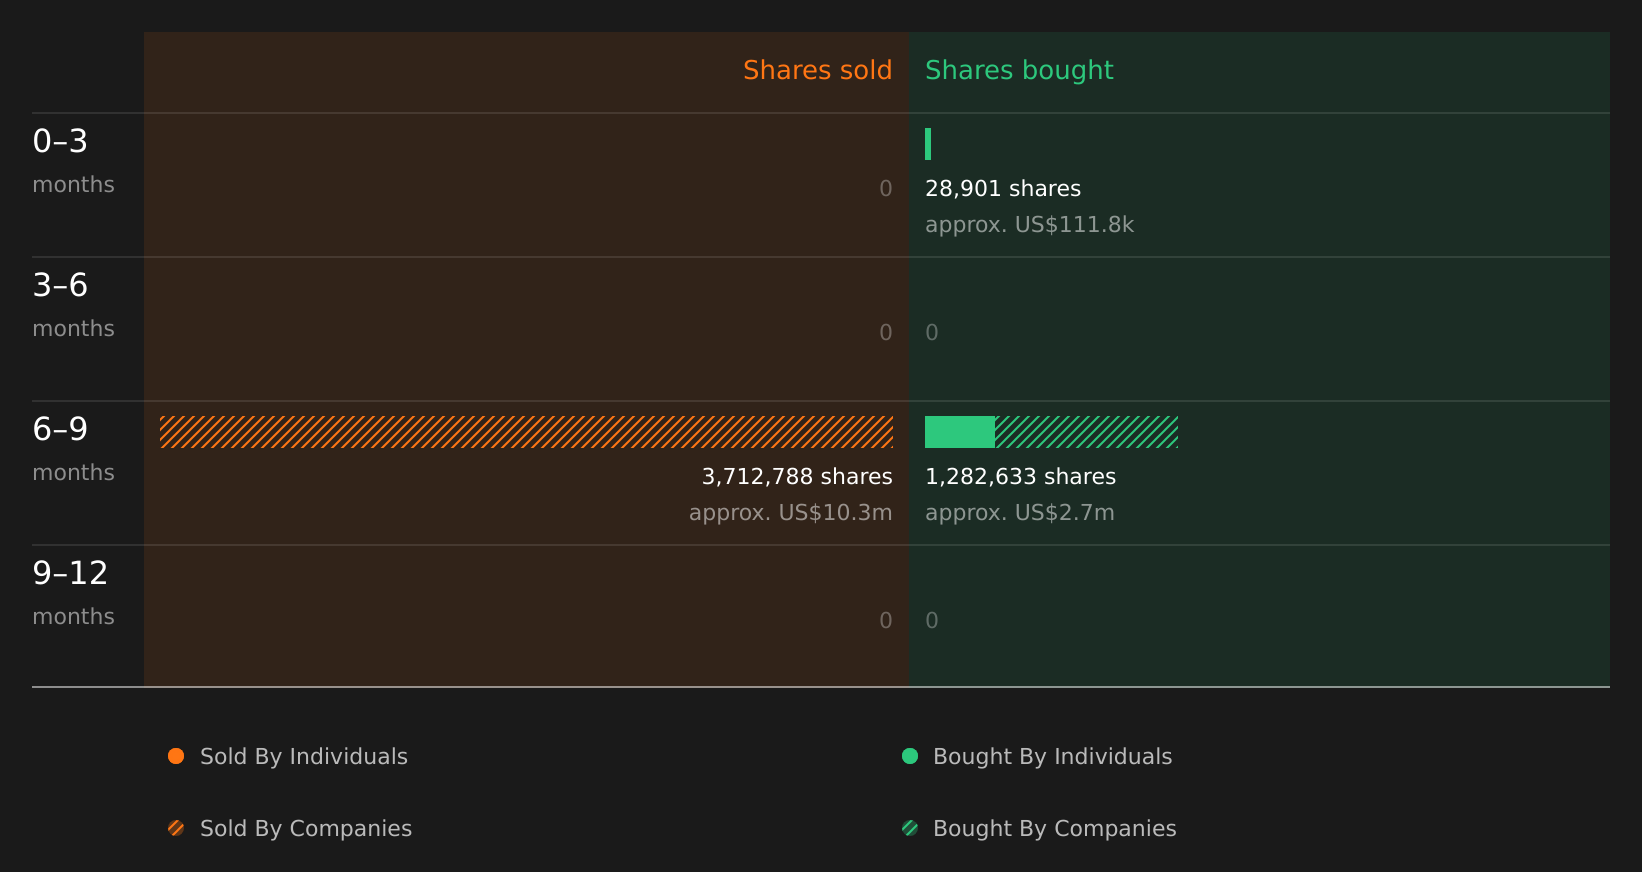Image resolution: width=1642 pixels, height=872 pixels.
Task: Click the small green 0–3 months bought bar
Action: [928, 144]
